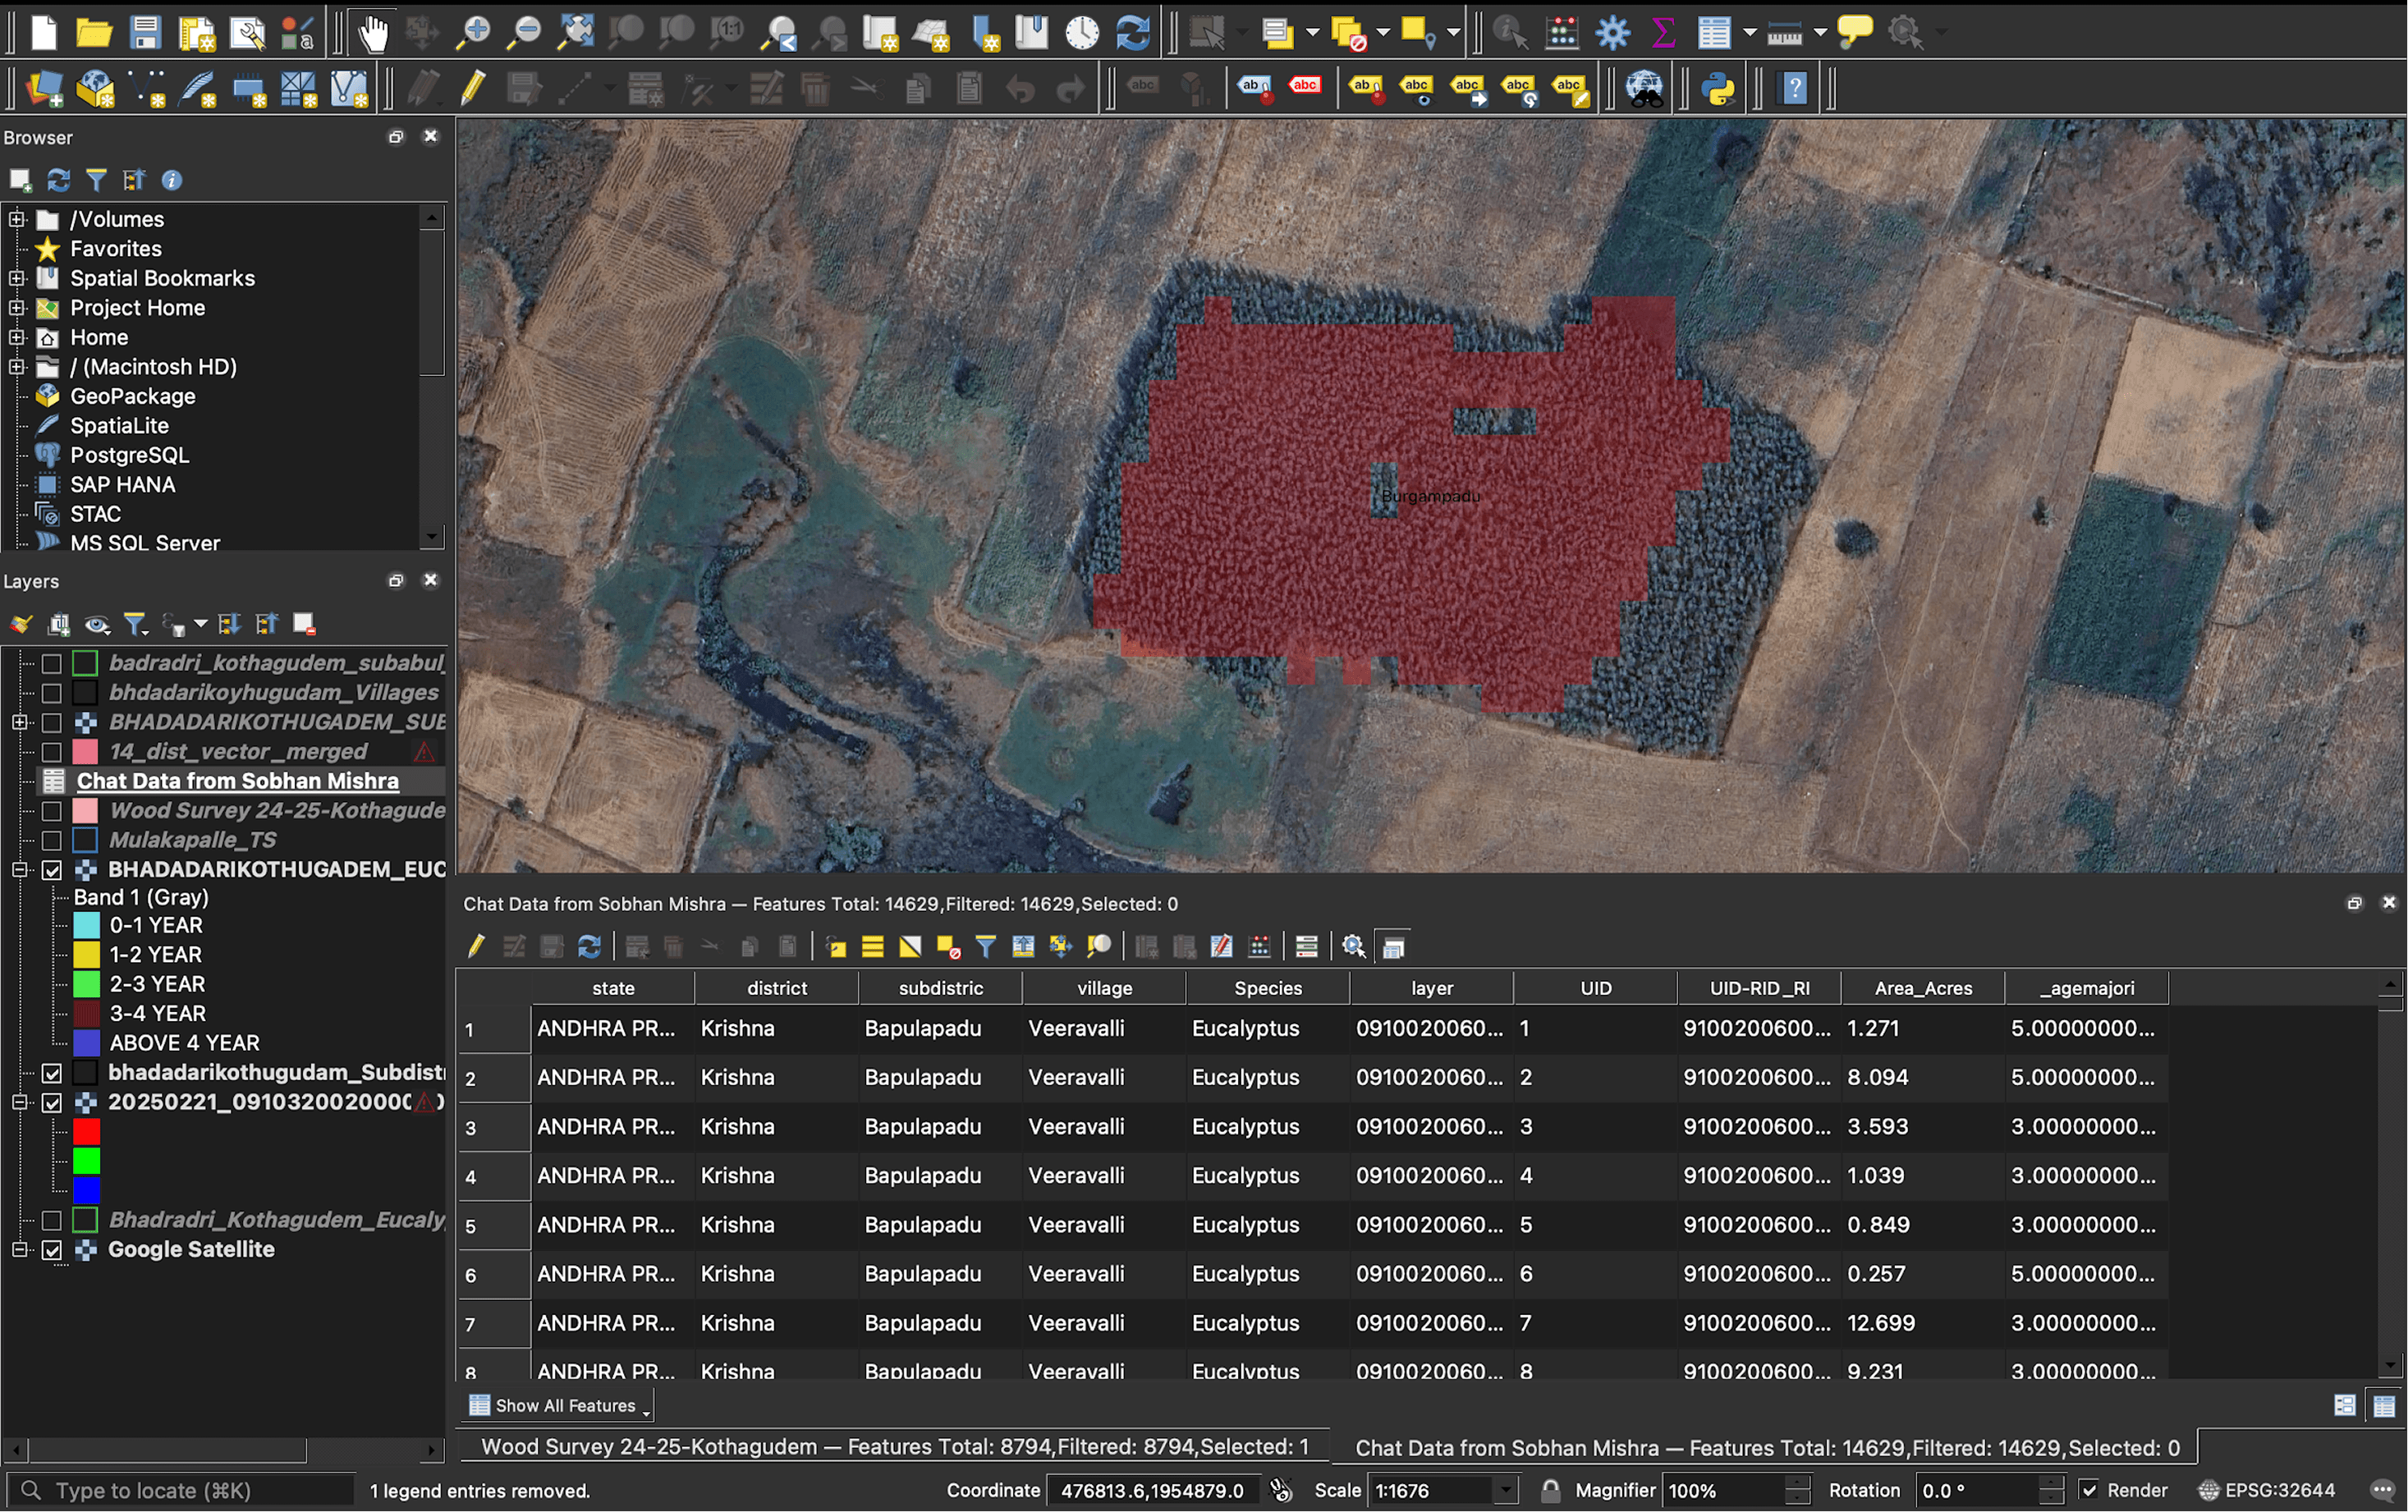Open the statistical summary sigma icon
Image resolution: width=2408 pixels, height=1512 pixels.
pos(1663,33)
